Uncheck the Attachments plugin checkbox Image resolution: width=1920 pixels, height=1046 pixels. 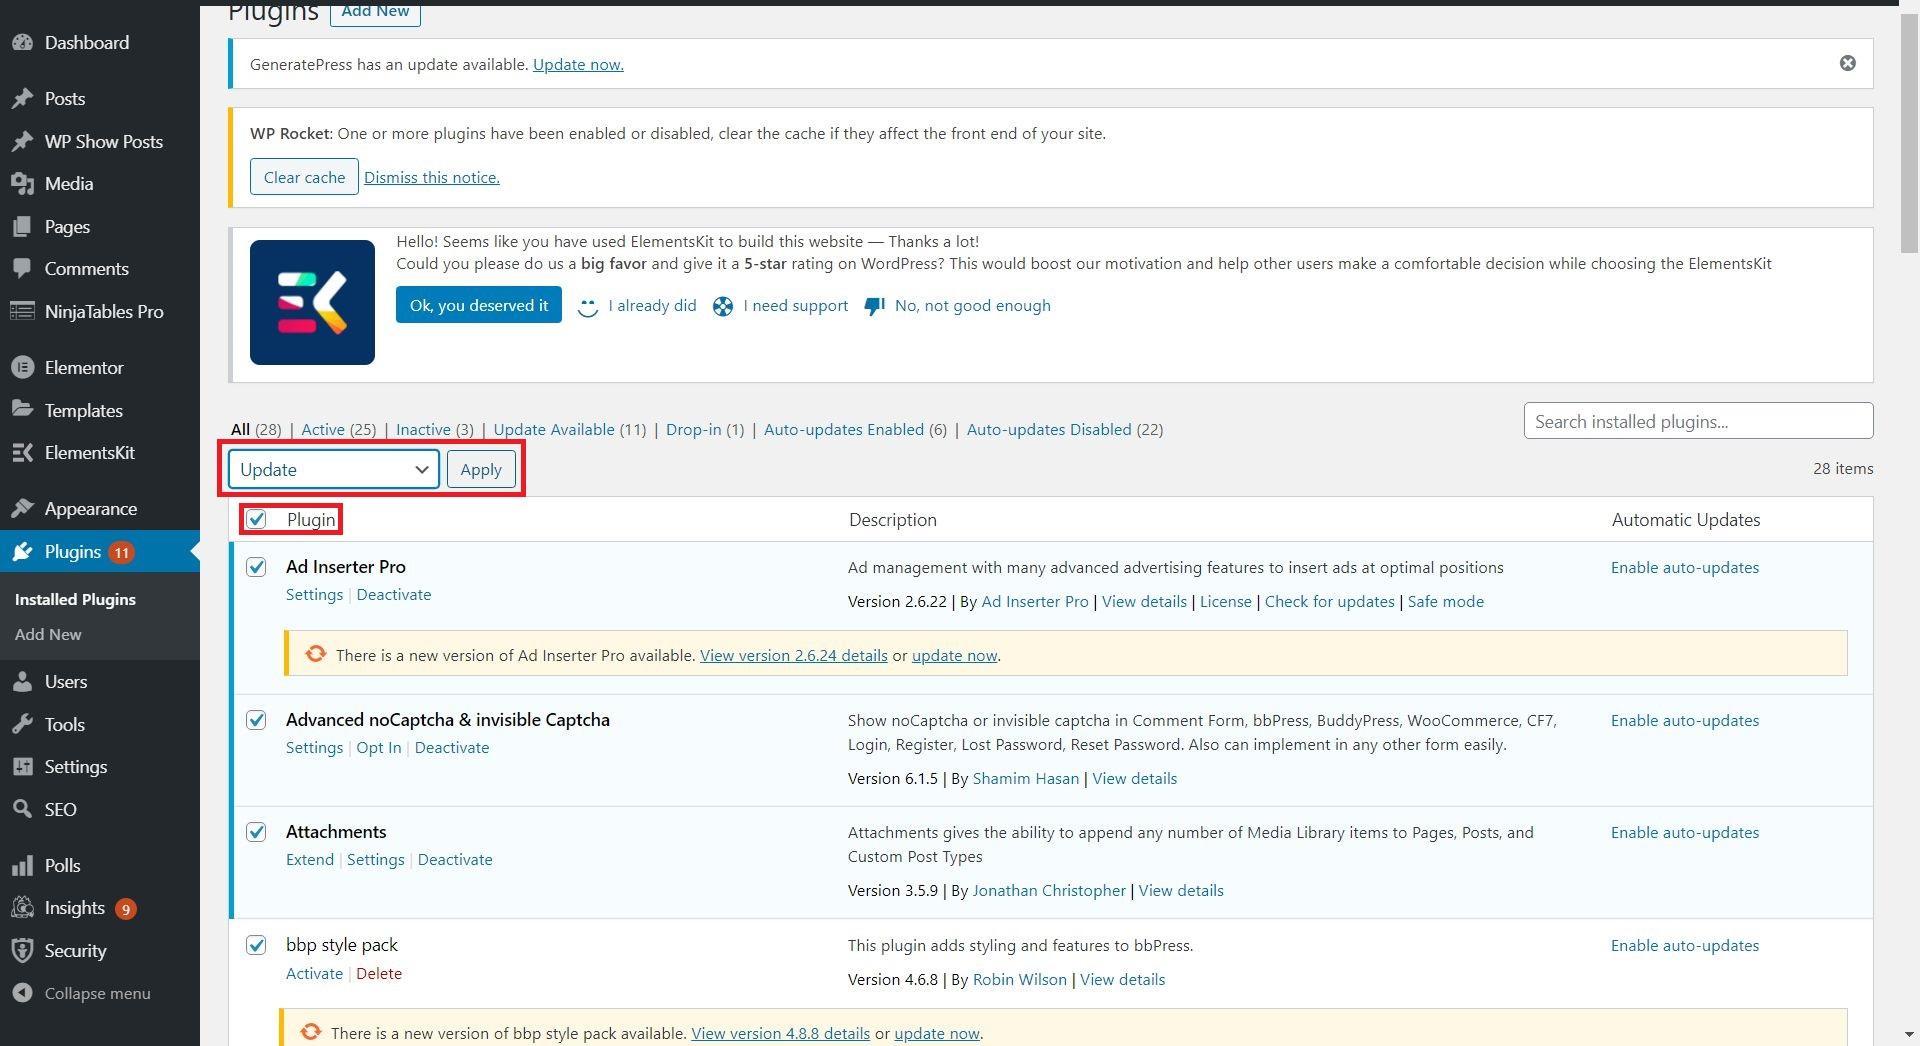tap(257, 832)
